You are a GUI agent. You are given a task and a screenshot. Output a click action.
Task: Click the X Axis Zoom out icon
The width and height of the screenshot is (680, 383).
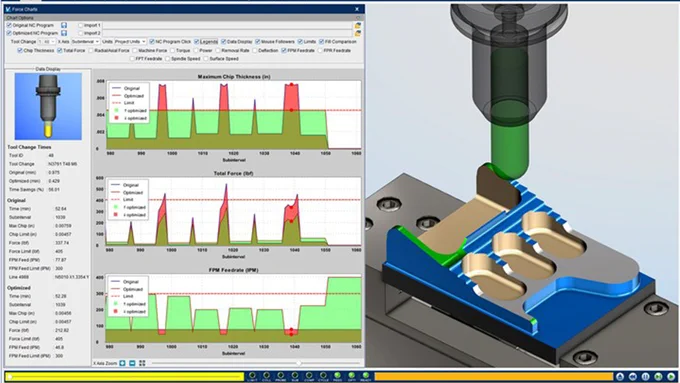tap(132, 363)
